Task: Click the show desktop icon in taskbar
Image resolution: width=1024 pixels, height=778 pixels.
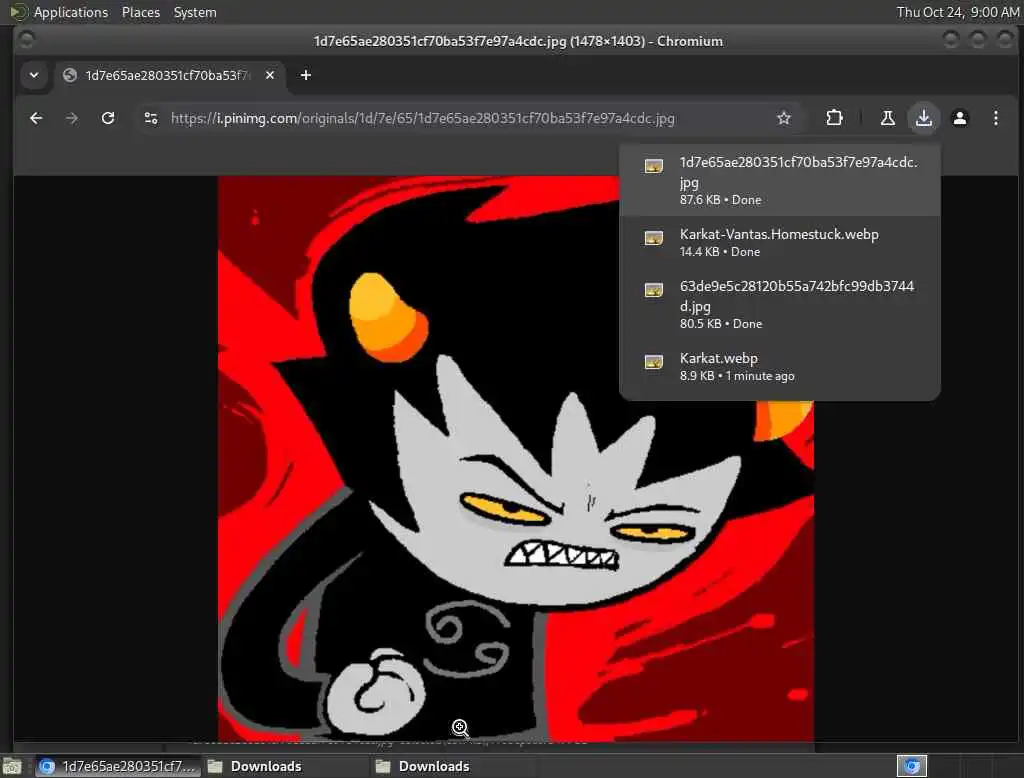Action: [12, 766]
